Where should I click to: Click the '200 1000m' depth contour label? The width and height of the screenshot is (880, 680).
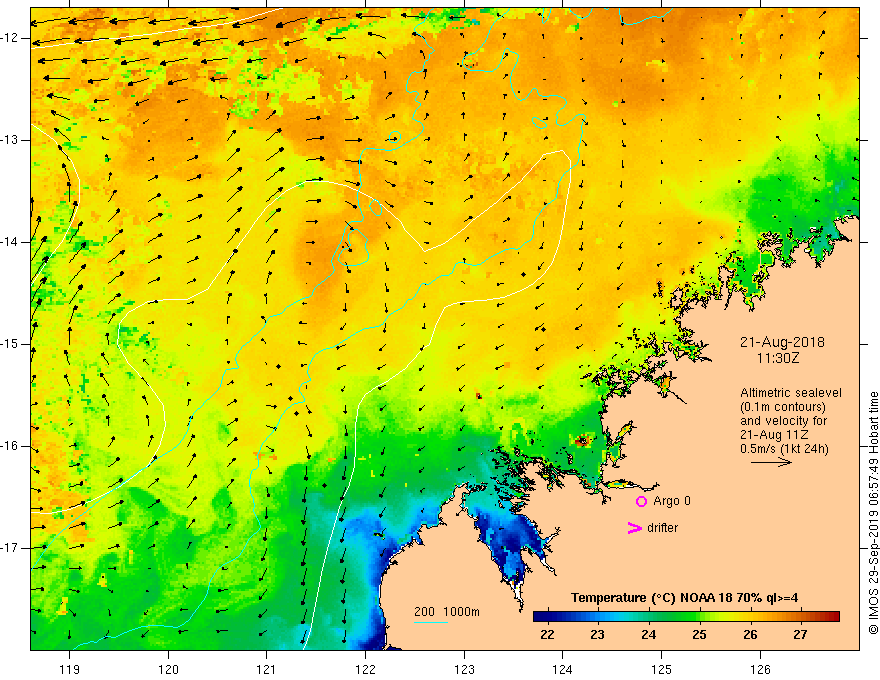(x=447, y=612)
